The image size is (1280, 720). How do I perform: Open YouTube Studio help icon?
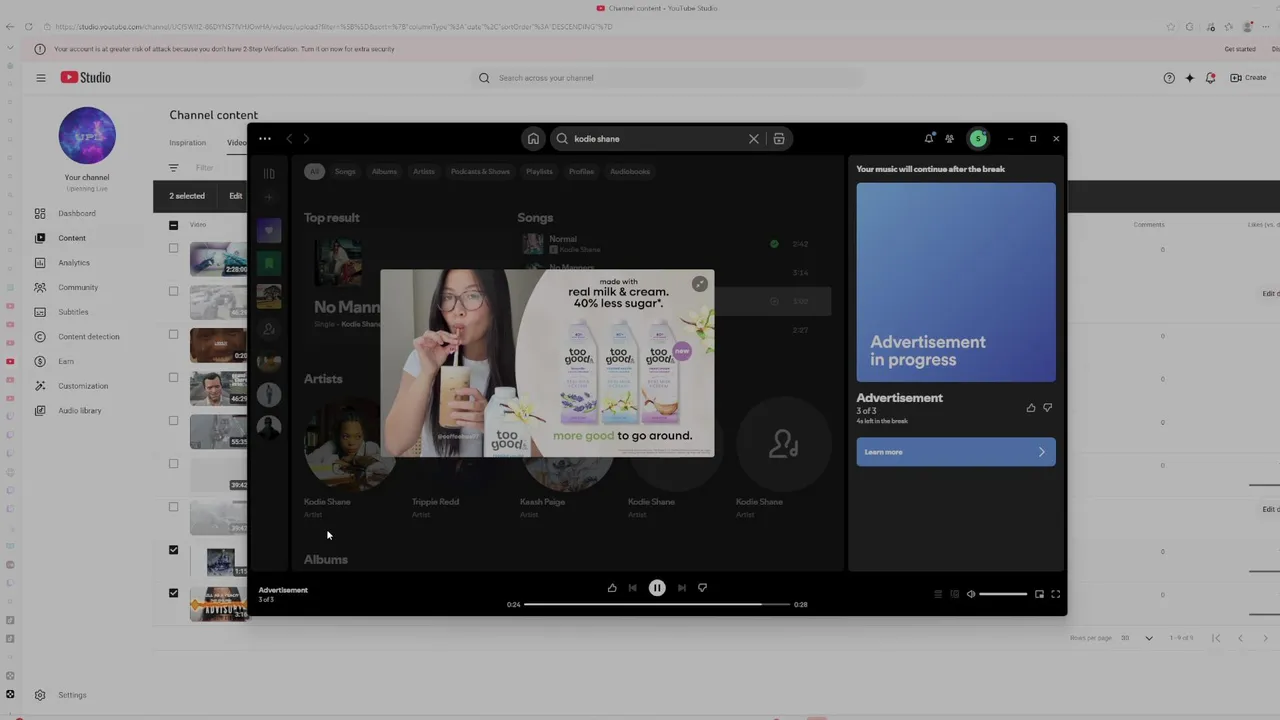click(x=1169, y=78)
